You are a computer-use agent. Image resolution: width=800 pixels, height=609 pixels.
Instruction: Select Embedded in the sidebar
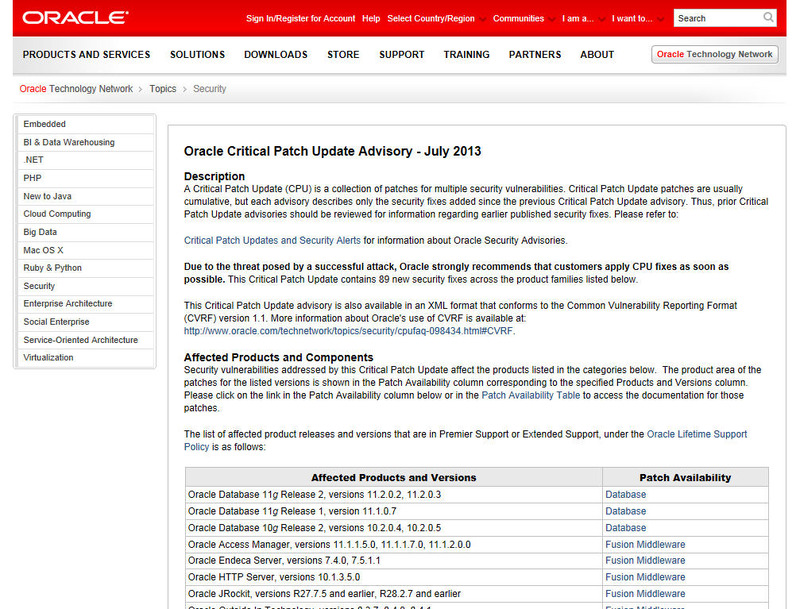click(x=45, y=124)
